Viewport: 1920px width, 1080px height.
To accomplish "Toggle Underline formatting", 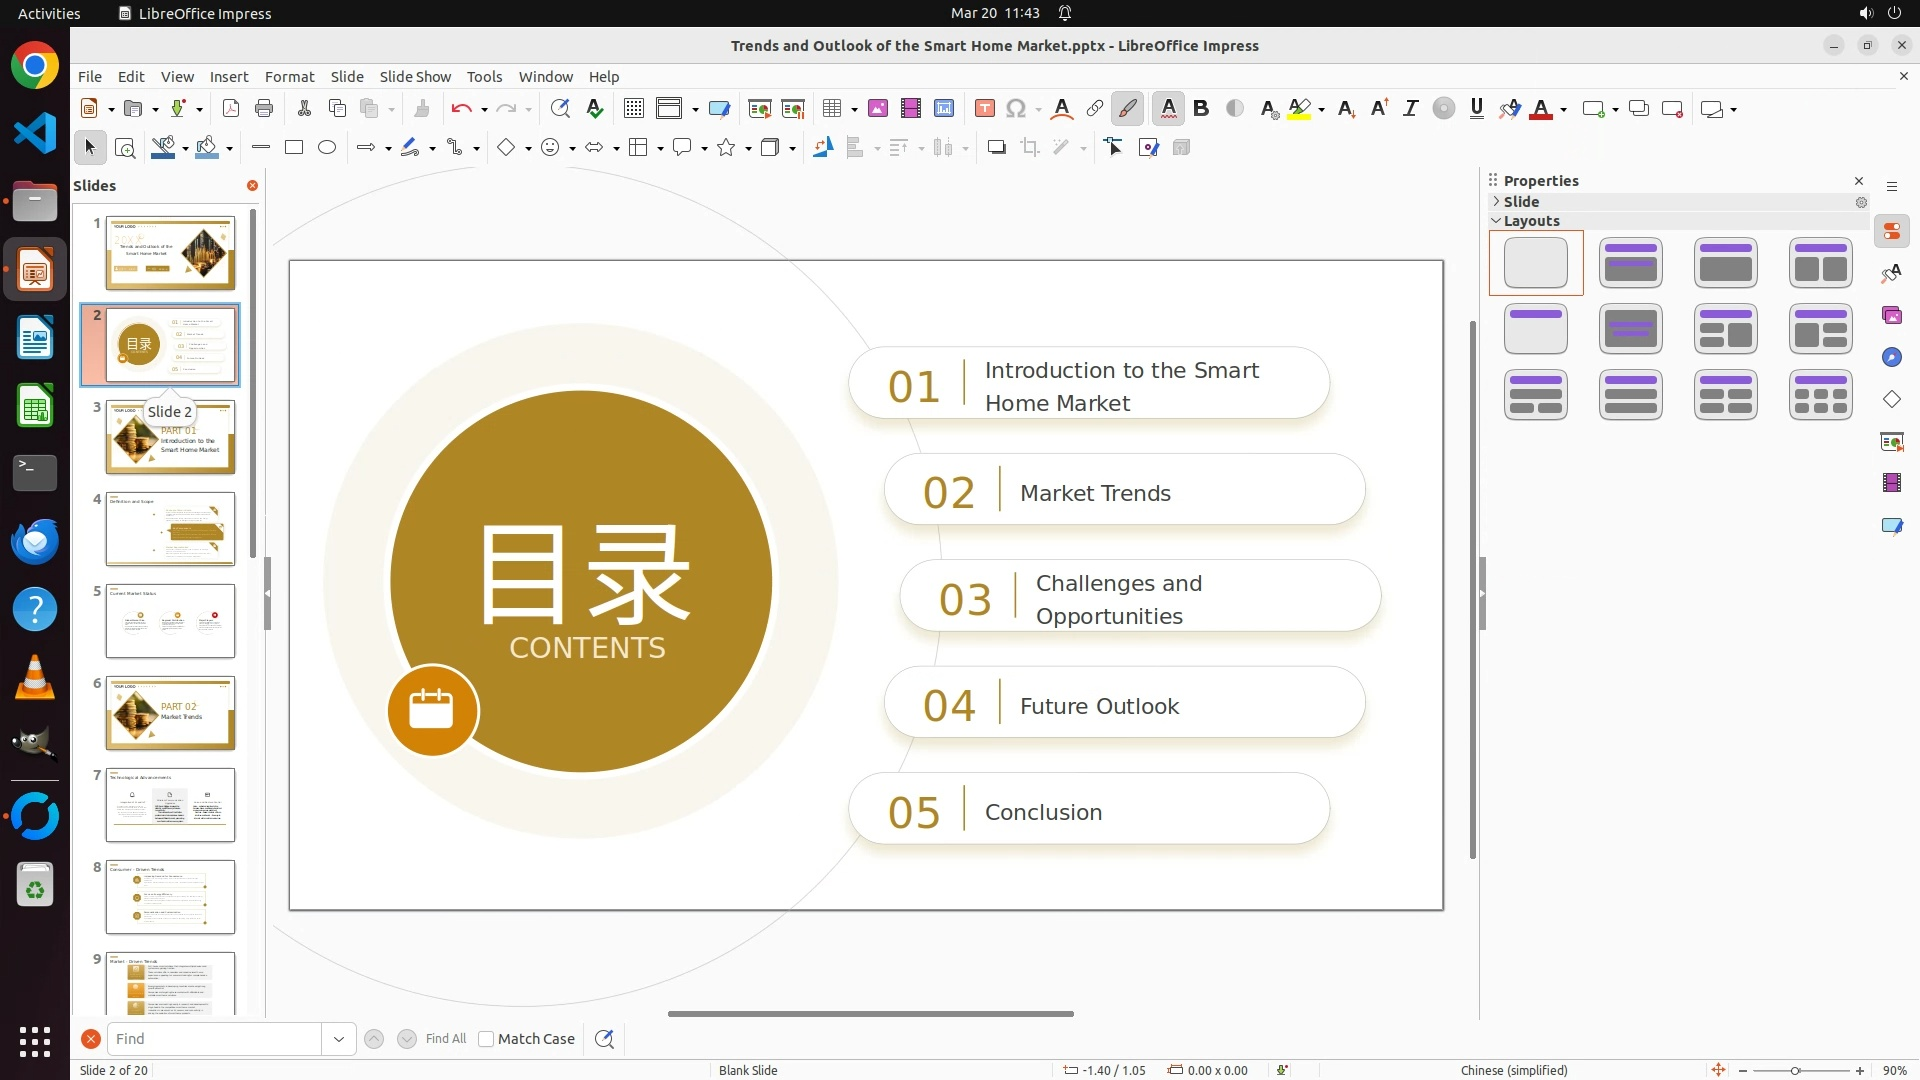I will [1476, 109].
